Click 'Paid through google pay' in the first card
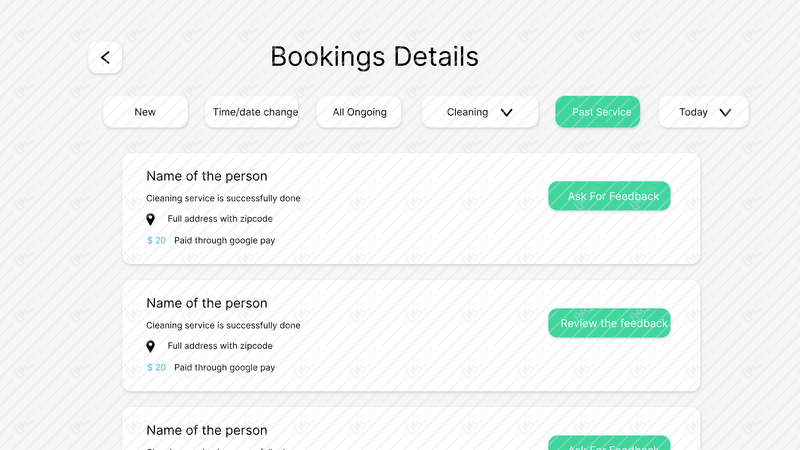Image resolution: width=800 pixels, height=450 pixels. 224,241
